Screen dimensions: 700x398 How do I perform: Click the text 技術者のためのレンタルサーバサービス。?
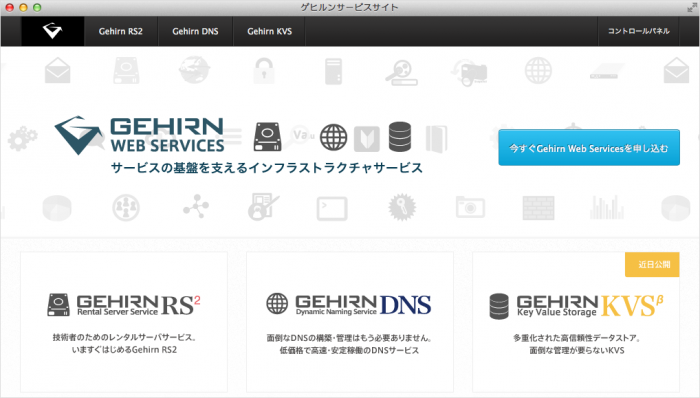124,337
